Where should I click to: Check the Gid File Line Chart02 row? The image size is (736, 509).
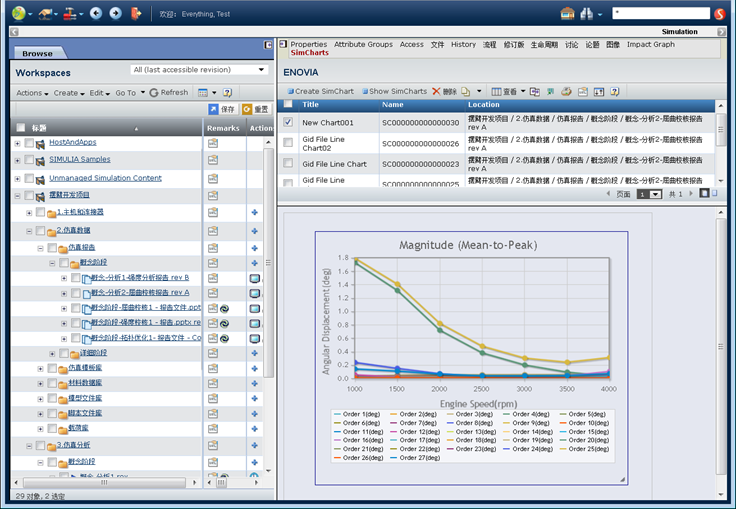[288, 143]
